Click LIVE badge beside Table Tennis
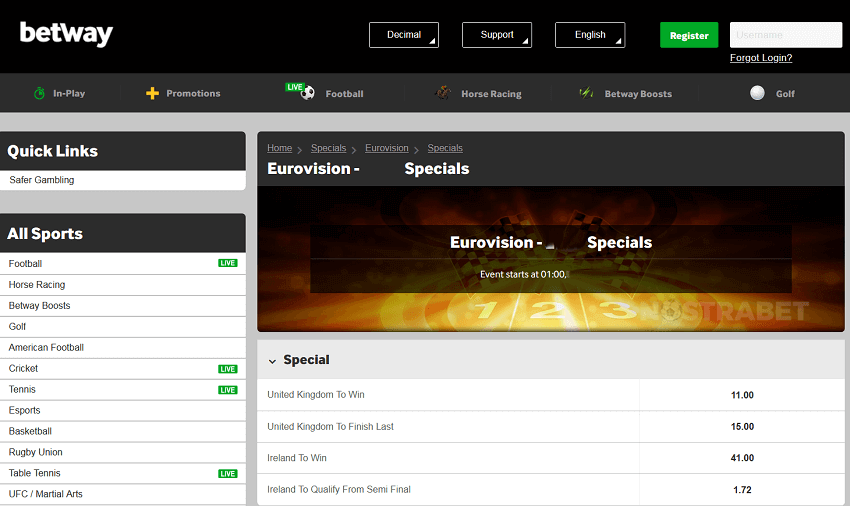The image size is (850, 506). coord(228,473)
